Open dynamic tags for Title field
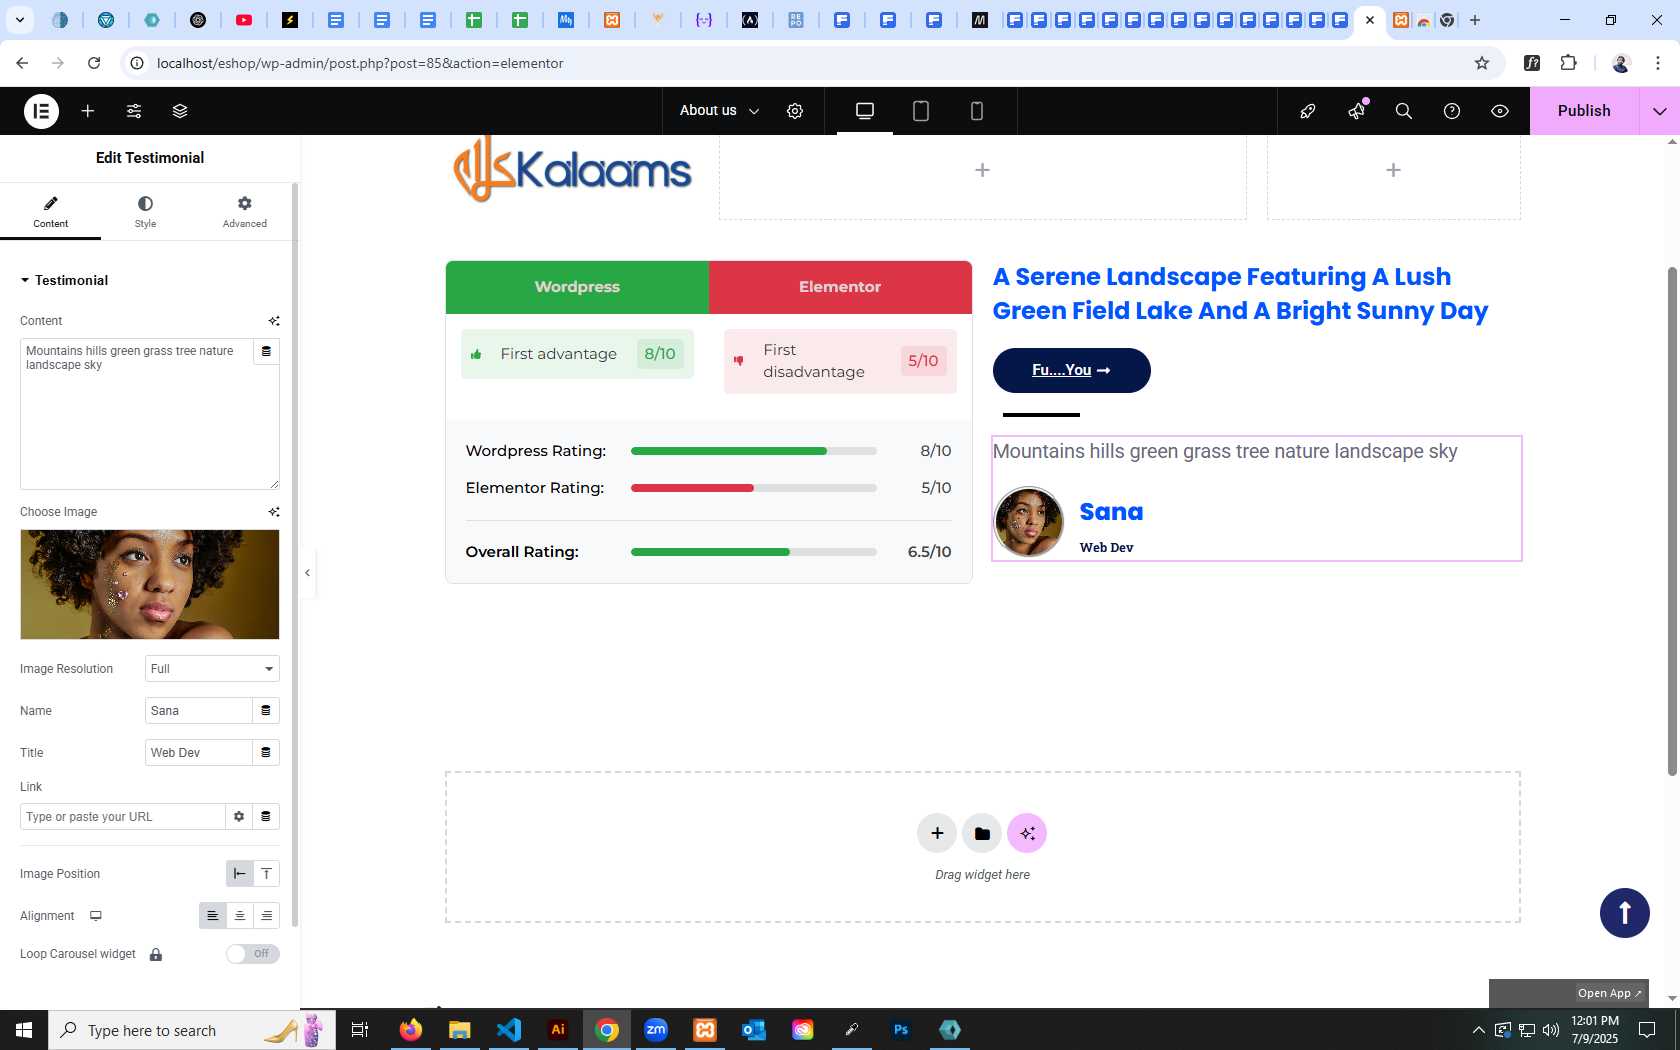 pyautogui.click(x=266, y=753)
